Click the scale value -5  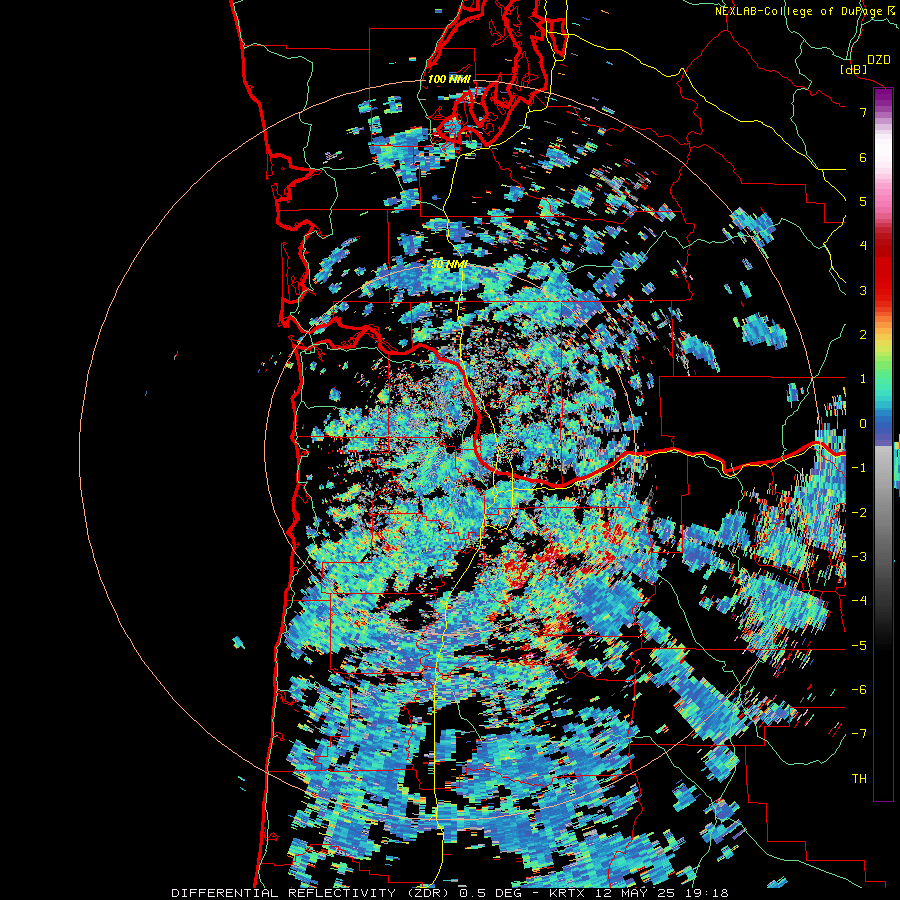point(859,646)
